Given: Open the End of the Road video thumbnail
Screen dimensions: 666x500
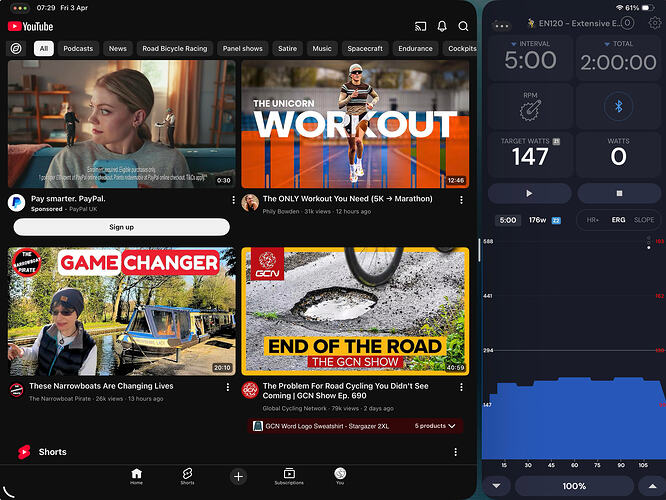Looking at the screenshot, I should tap(355, 311).
